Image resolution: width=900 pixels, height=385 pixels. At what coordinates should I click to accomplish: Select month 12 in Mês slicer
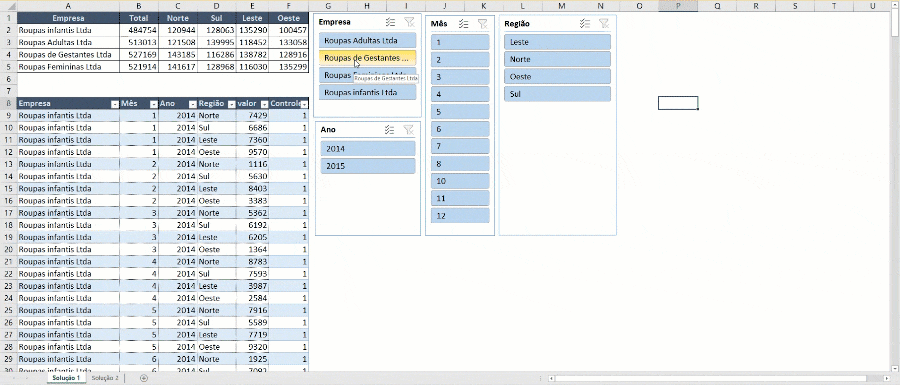pos(460,216)
